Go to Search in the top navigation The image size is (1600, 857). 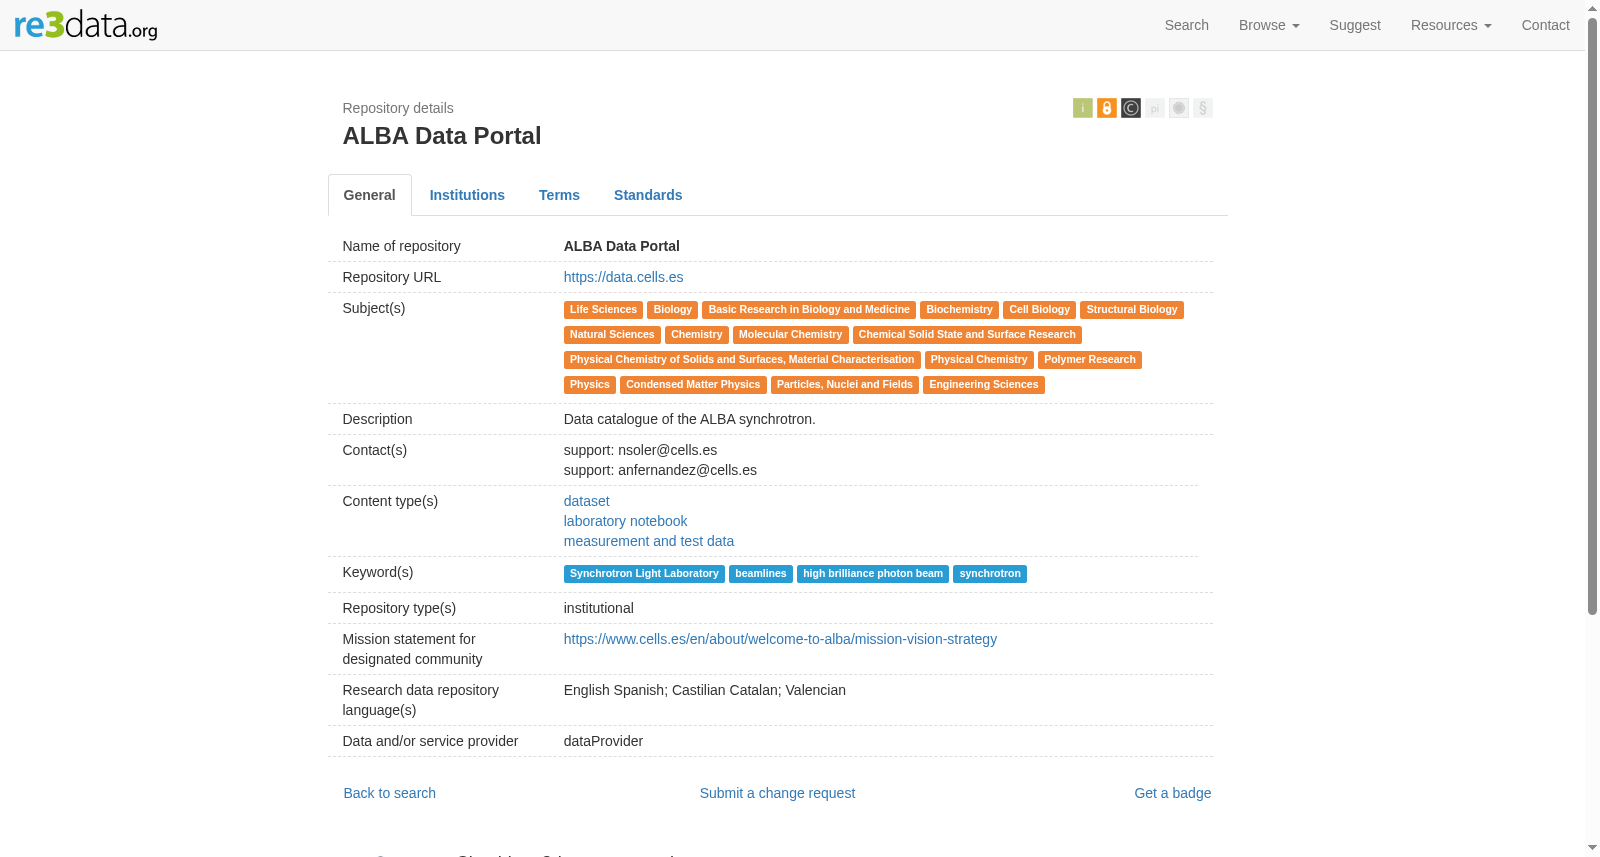pos(1187,25)
